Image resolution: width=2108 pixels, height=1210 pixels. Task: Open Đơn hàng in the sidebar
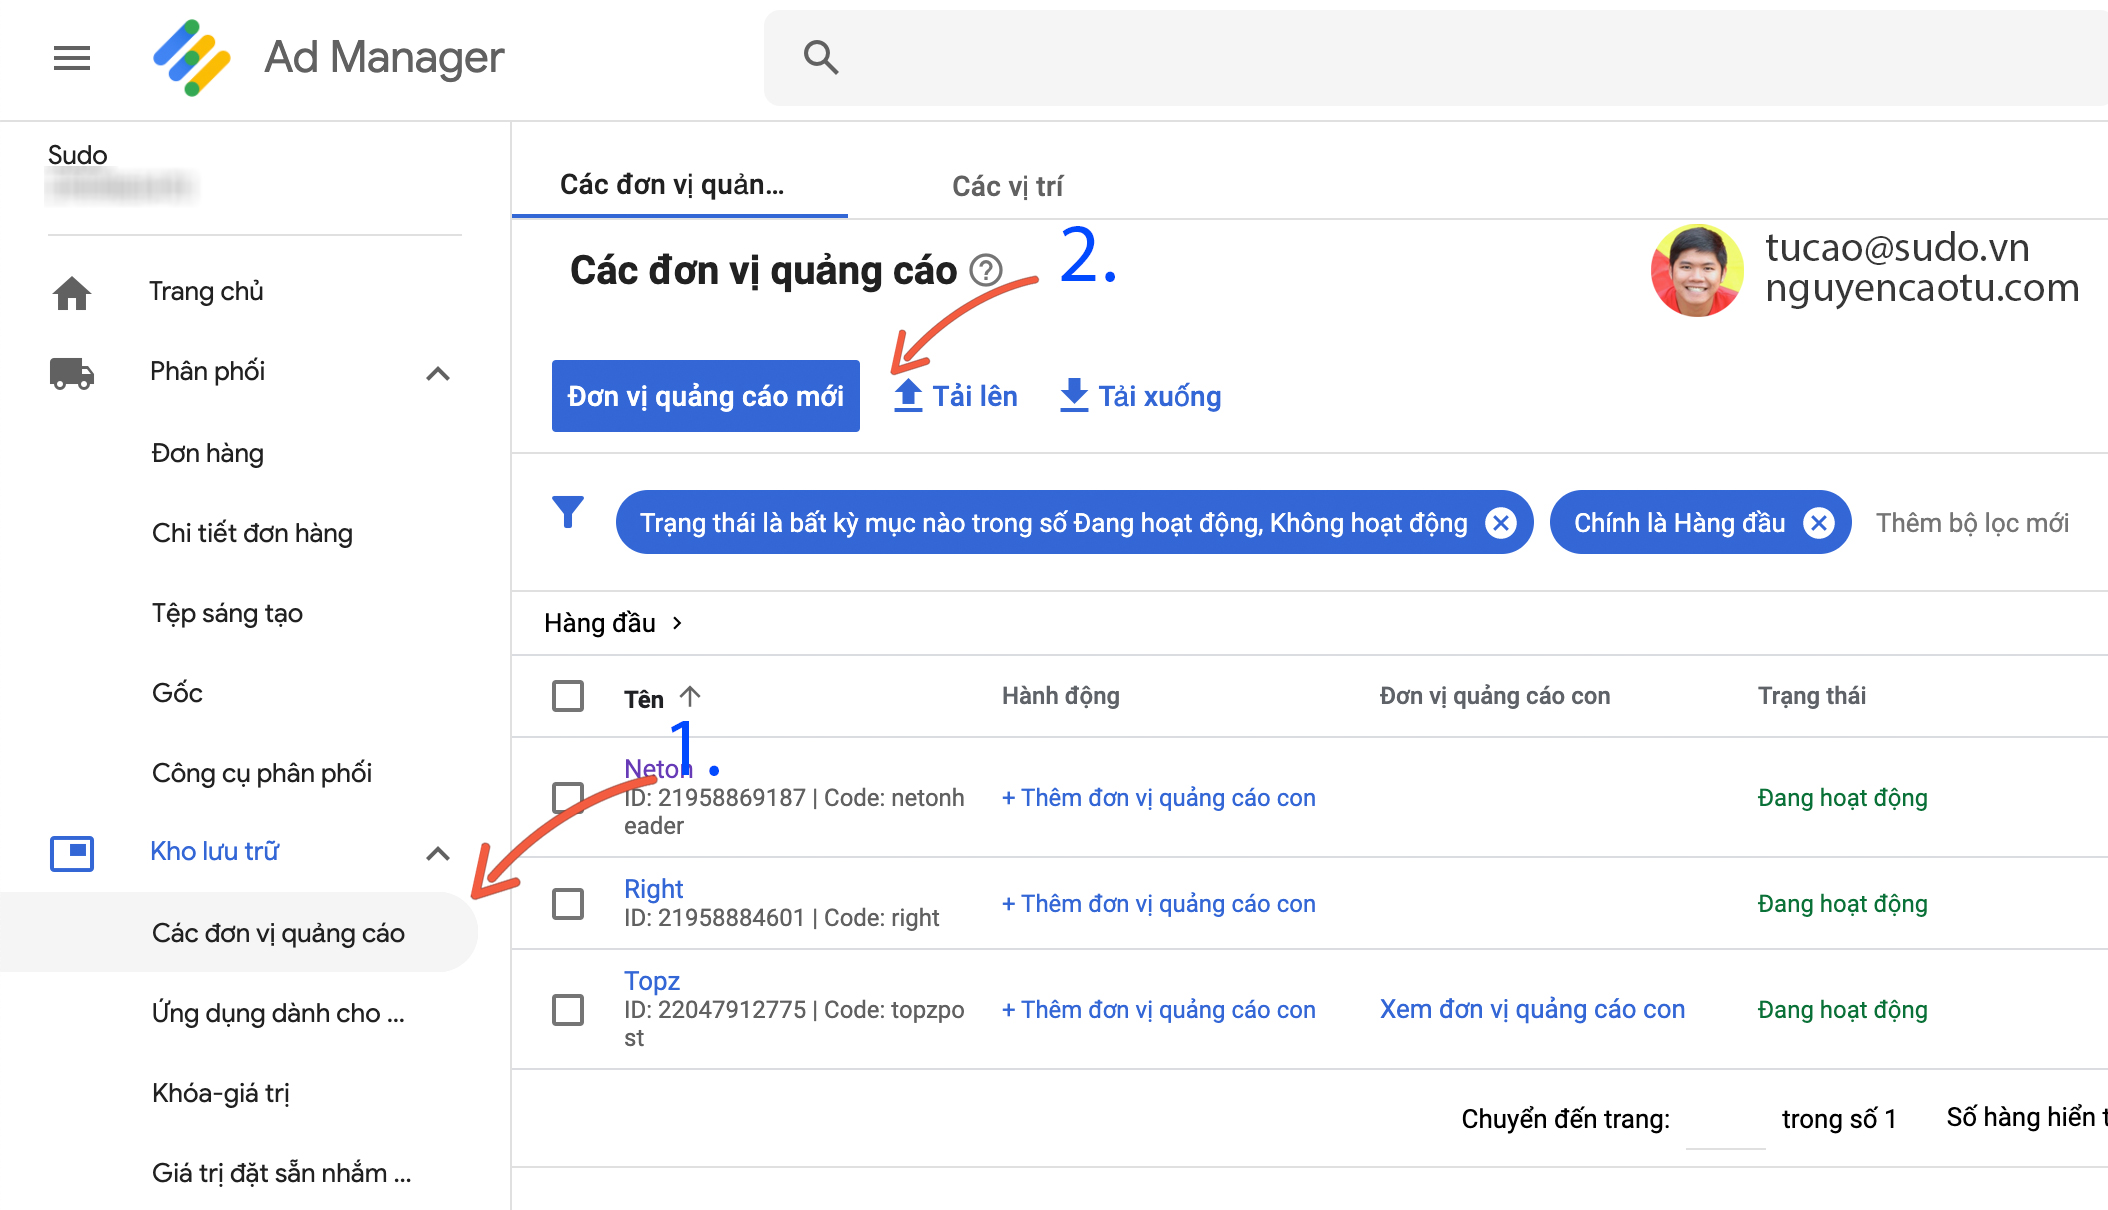(208, 454)
